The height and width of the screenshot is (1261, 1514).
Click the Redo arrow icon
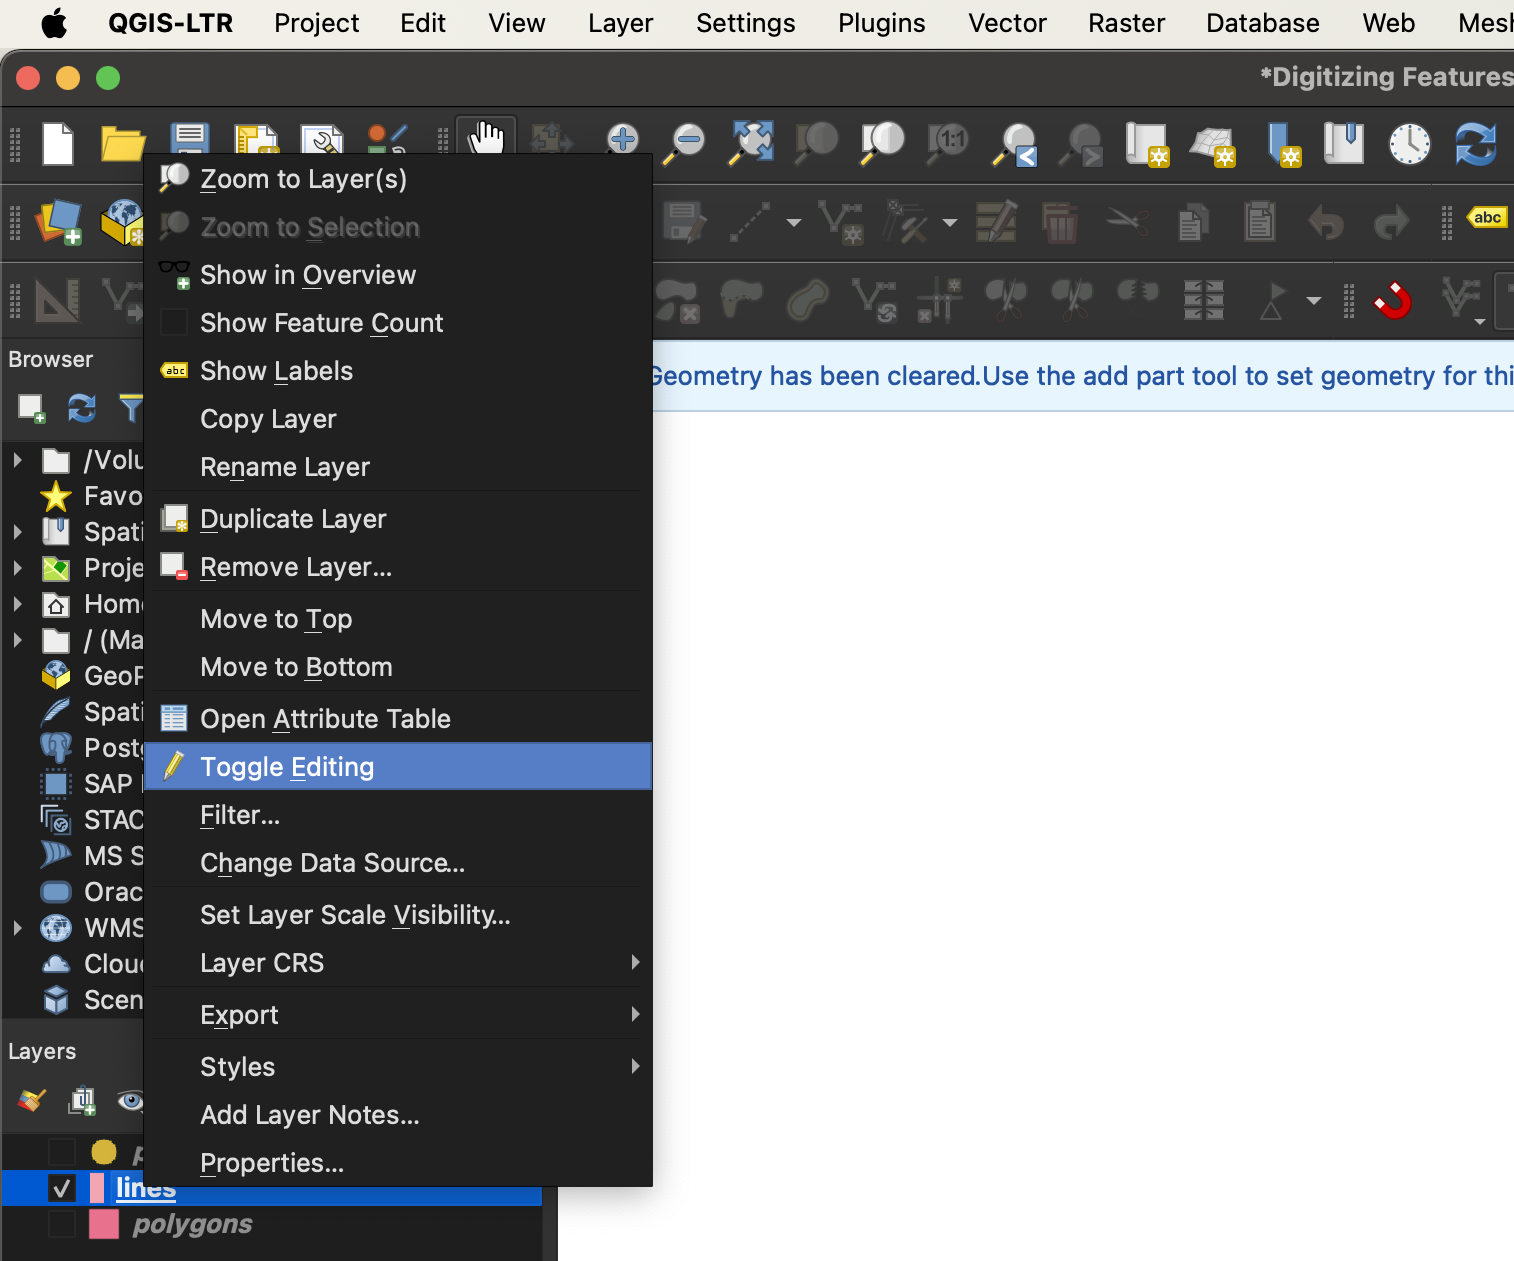[x=1391, y=222]
